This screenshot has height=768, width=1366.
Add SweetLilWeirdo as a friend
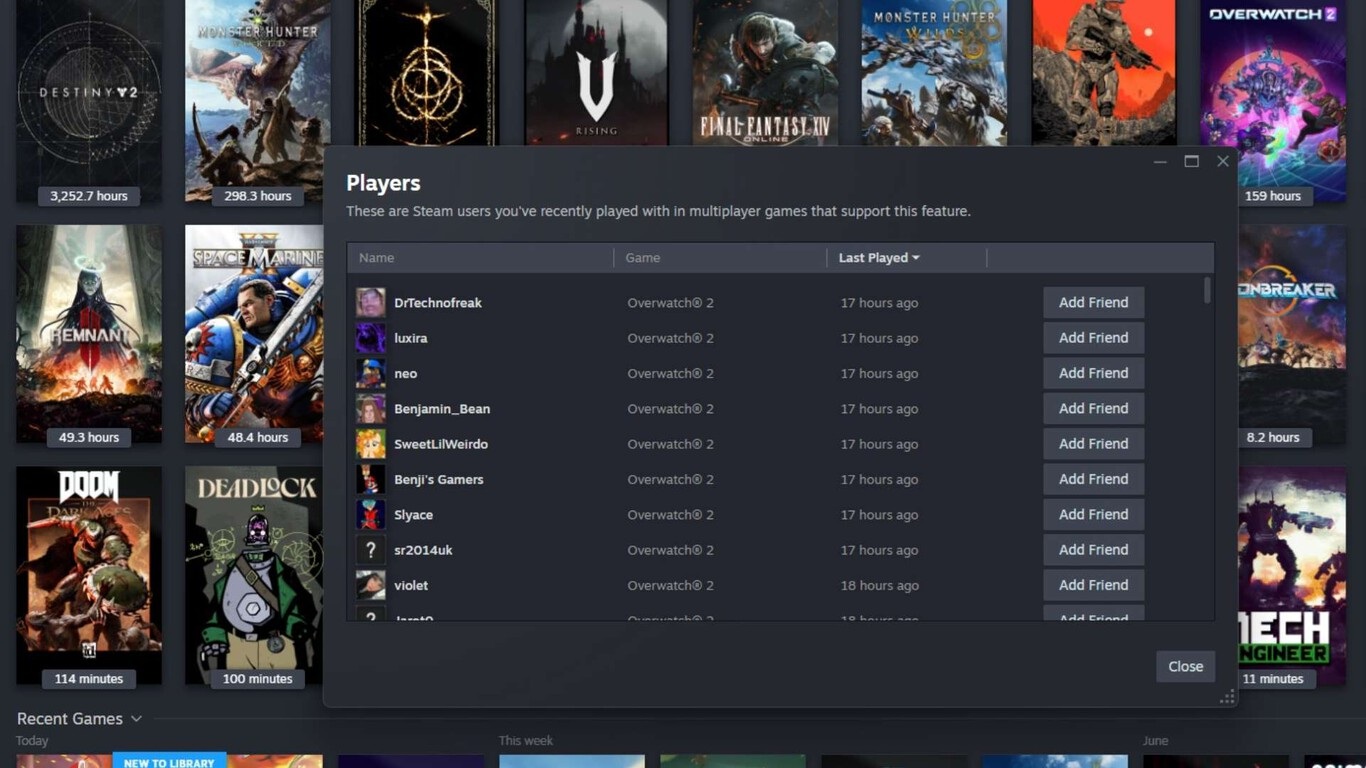tap(1093, 444)
